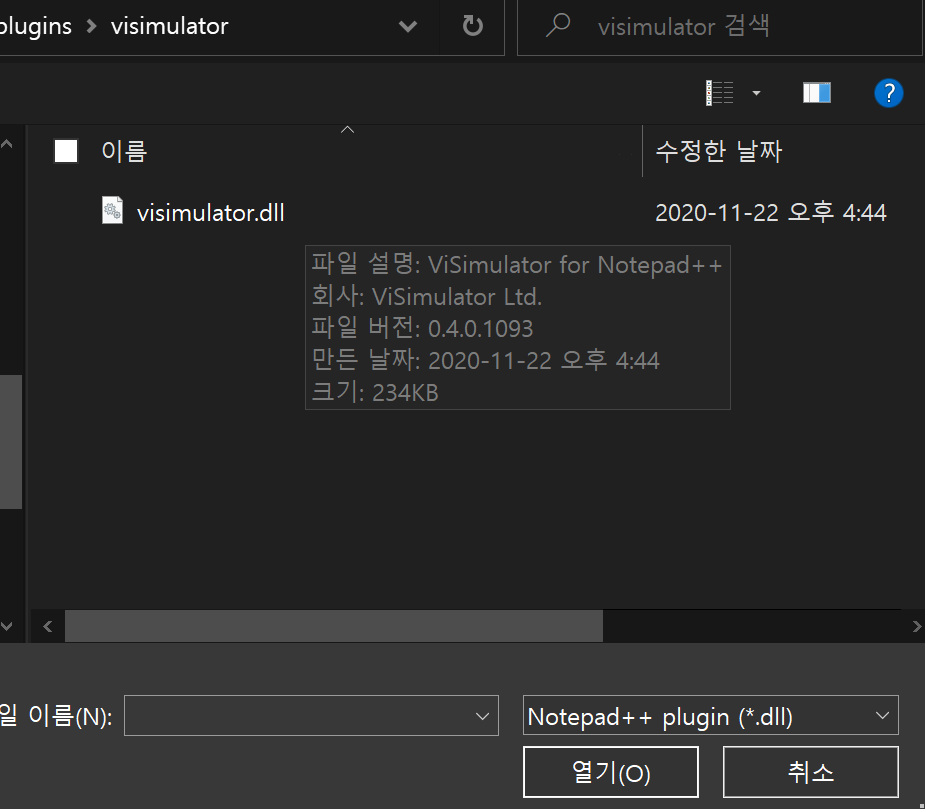The image size is (925, 809).
Task: Click the horizontal scrollbar right arrow
Action: click(x=916, y=626)
